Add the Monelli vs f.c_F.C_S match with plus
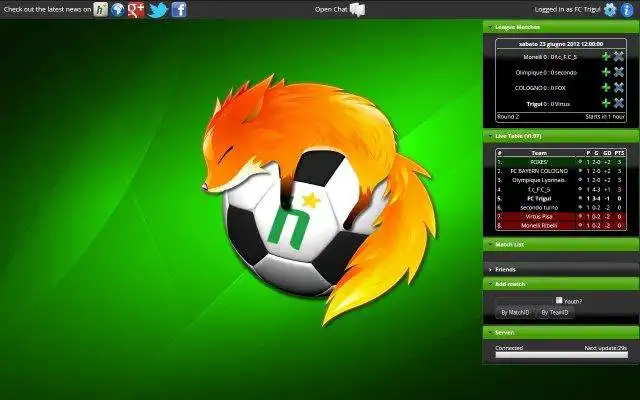The height and width of the screenshot is (400, 640). coord(606,56)
